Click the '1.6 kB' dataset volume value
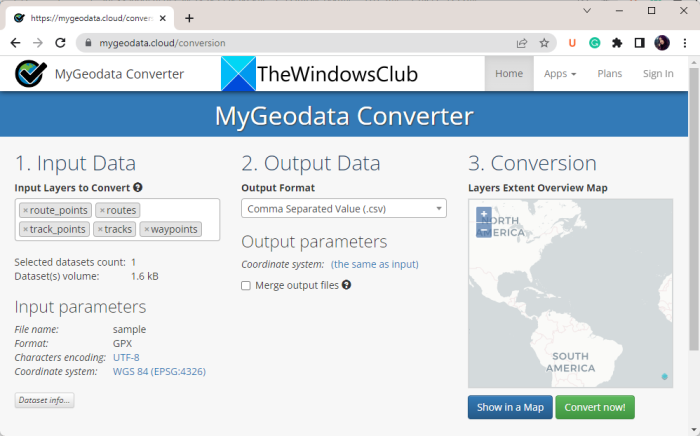This screenshot has width=700, height=436. point(145,276)
